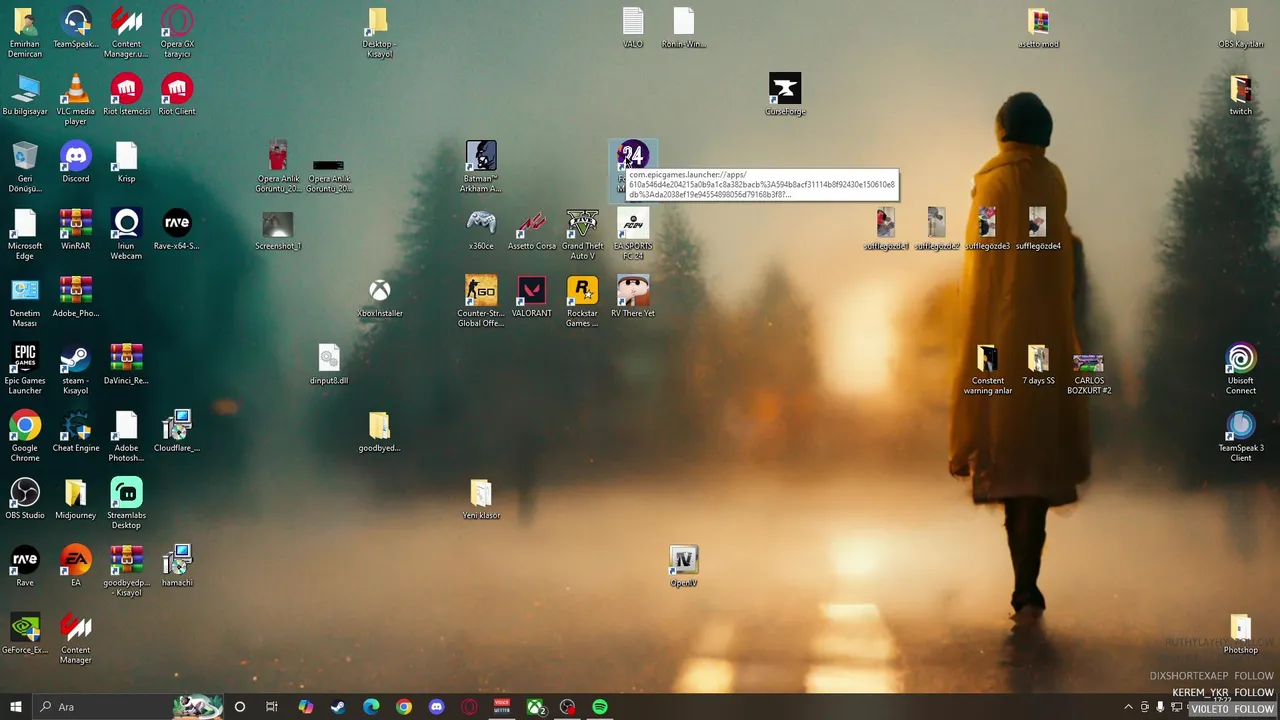
Task: Open Spotify from the taskbar
Action: point(600,707)
